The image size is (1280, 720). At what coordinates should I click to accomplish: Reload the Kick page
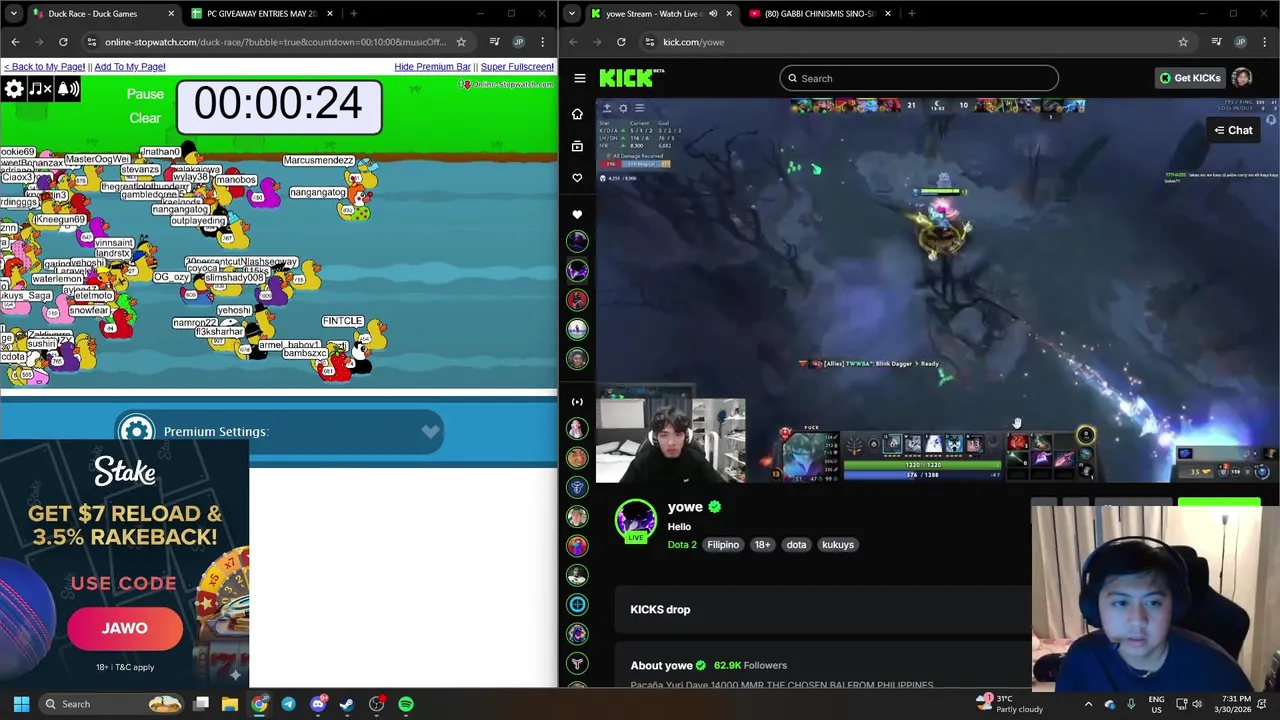pos(621,42)
